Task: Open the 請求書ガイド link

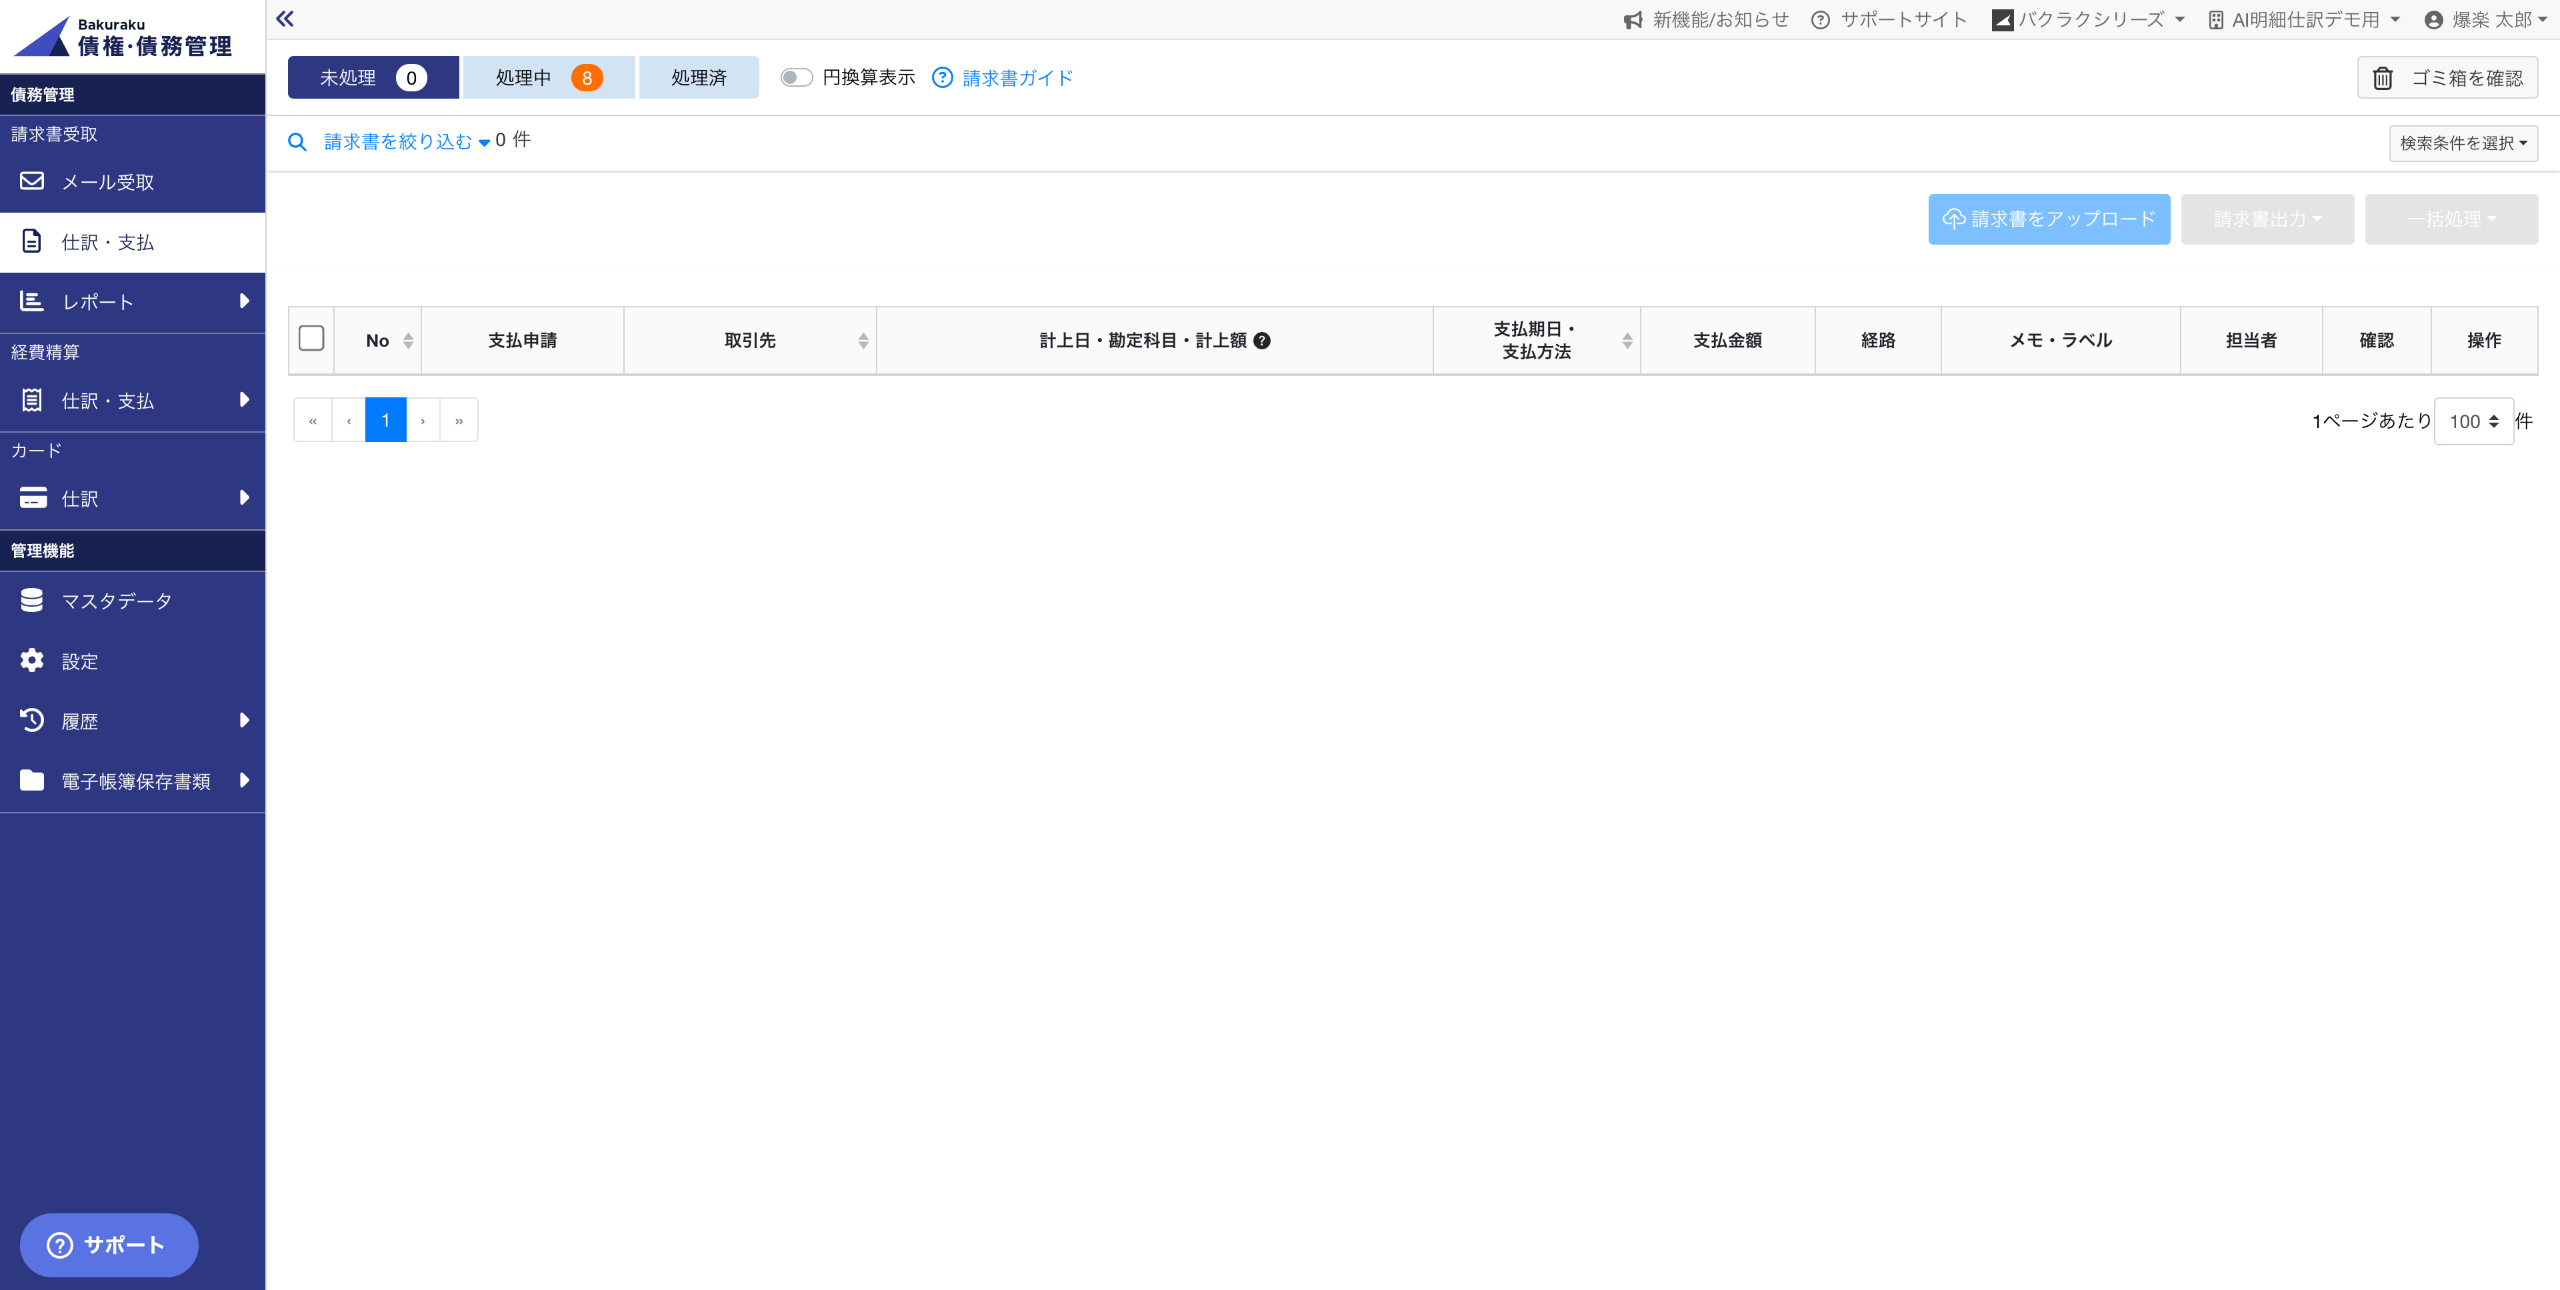Action: (1017, 78)
